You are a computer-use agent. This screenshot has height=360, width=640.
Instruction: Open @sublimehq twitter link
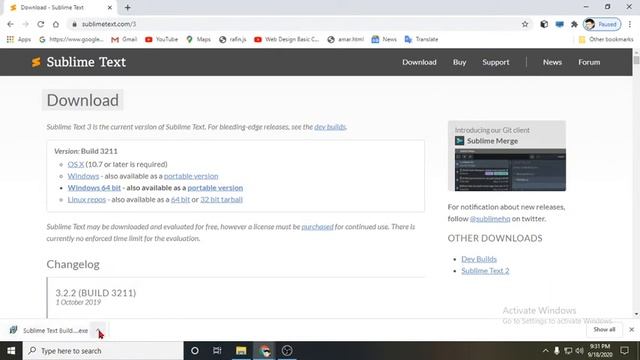click(x=490, y=219)
